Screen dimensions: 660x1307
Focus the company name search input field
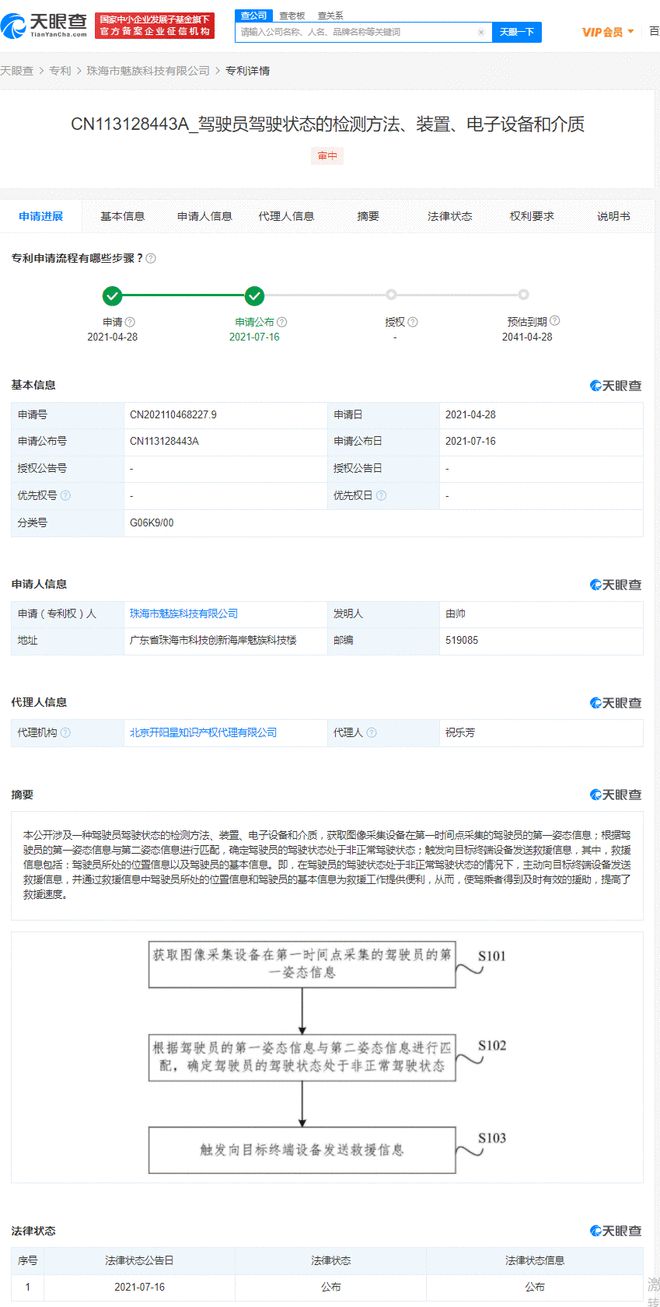point(355,32)
